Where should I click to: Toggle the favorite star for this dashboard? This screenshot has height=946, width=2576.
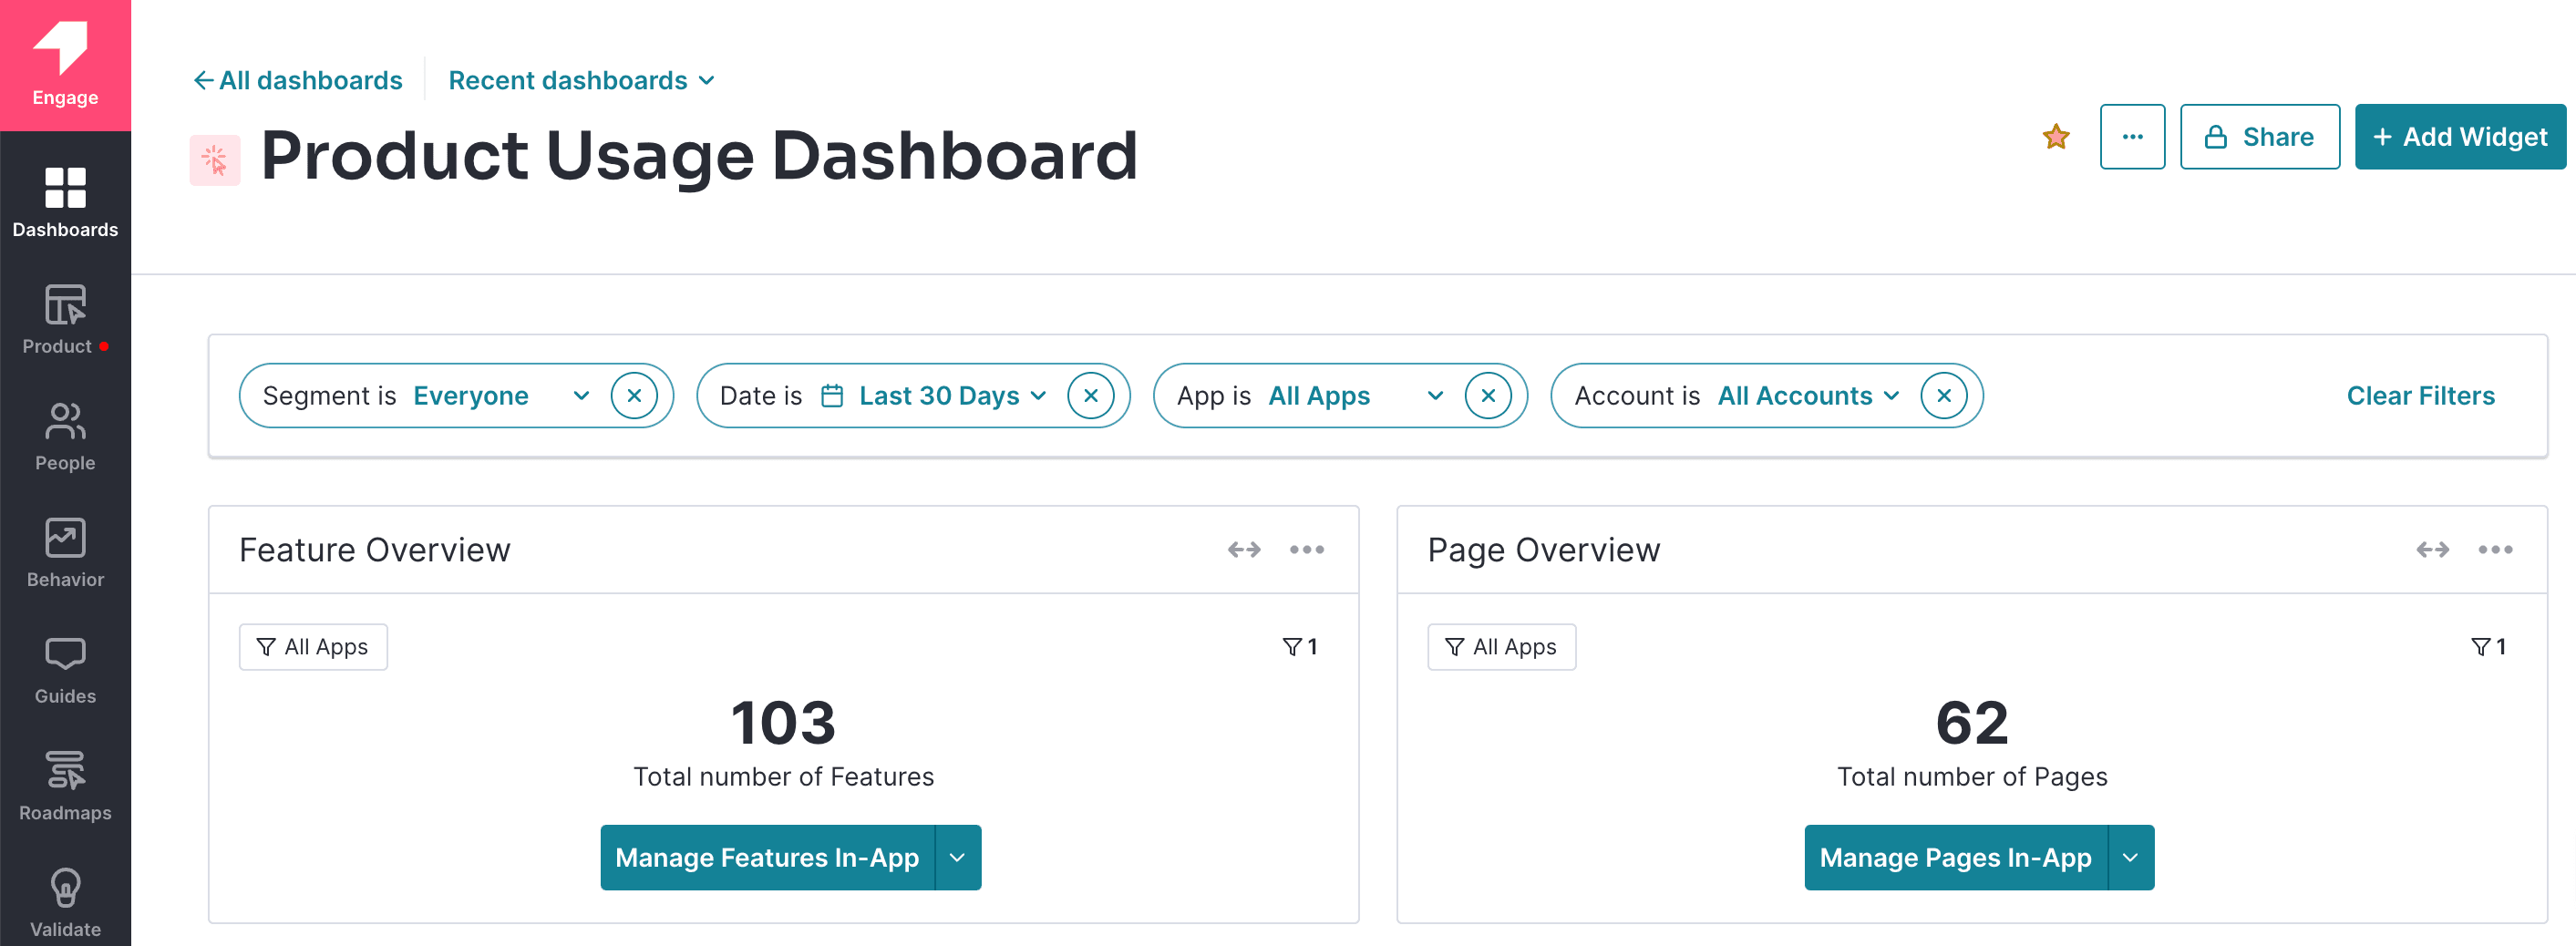point(2056,136)
